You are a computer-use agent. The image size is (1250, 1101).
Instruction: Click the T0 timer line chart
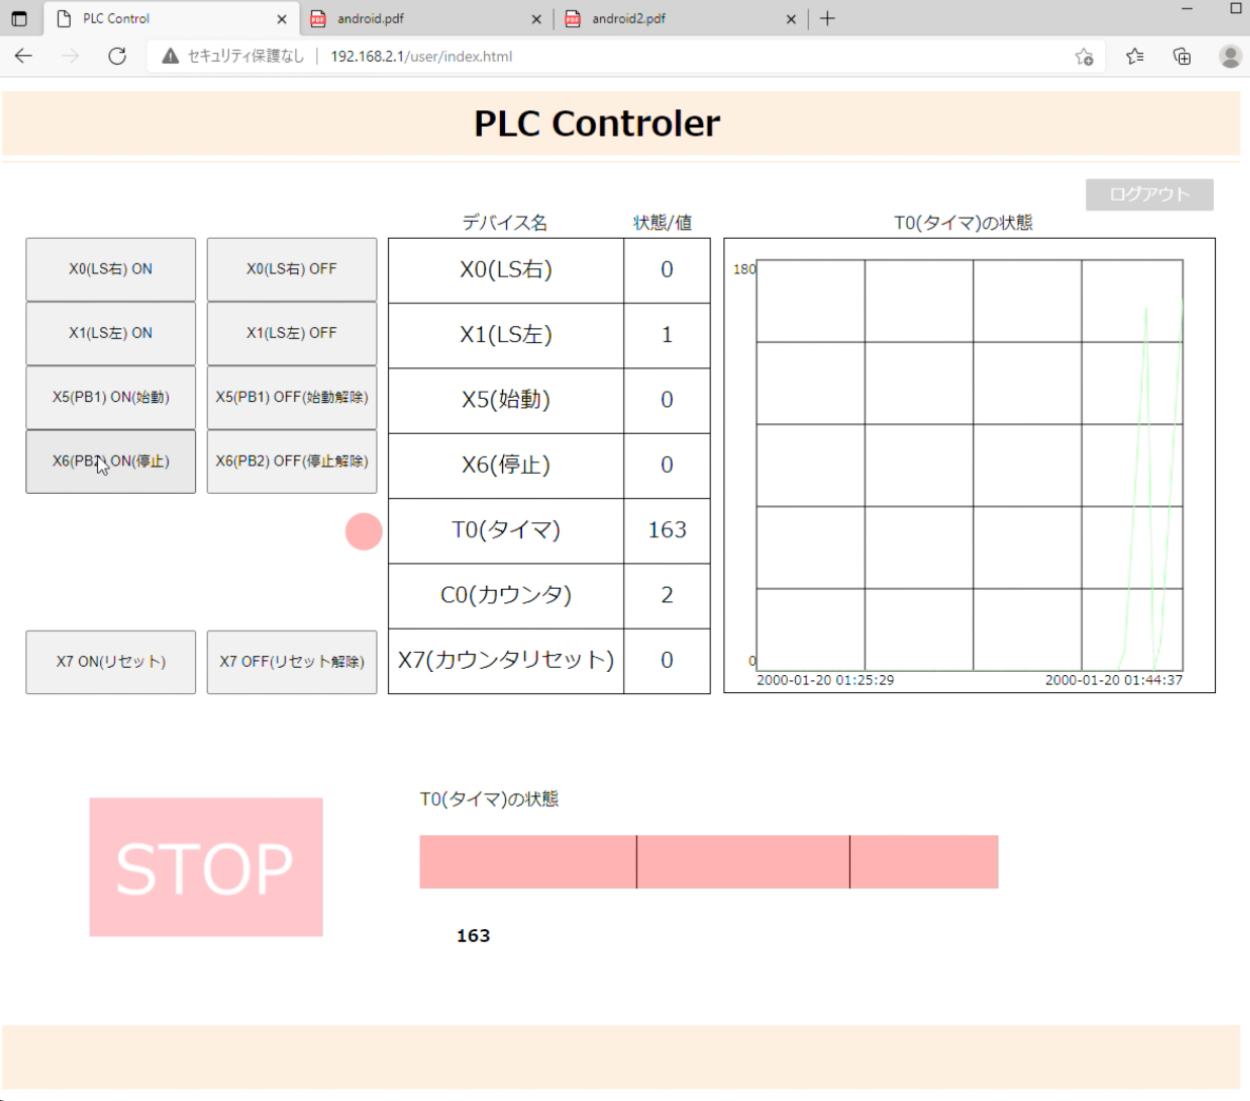(970, 465)
